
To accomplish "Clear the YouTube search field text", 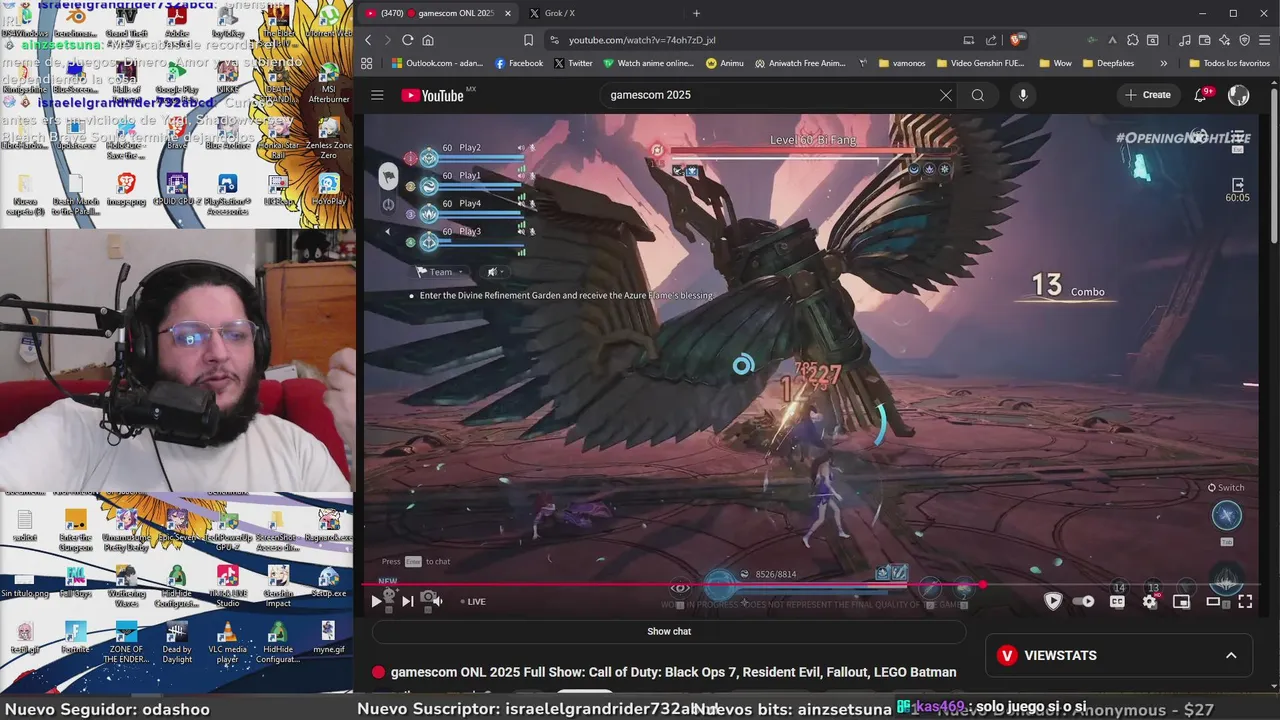I will (x=946, y=95).
